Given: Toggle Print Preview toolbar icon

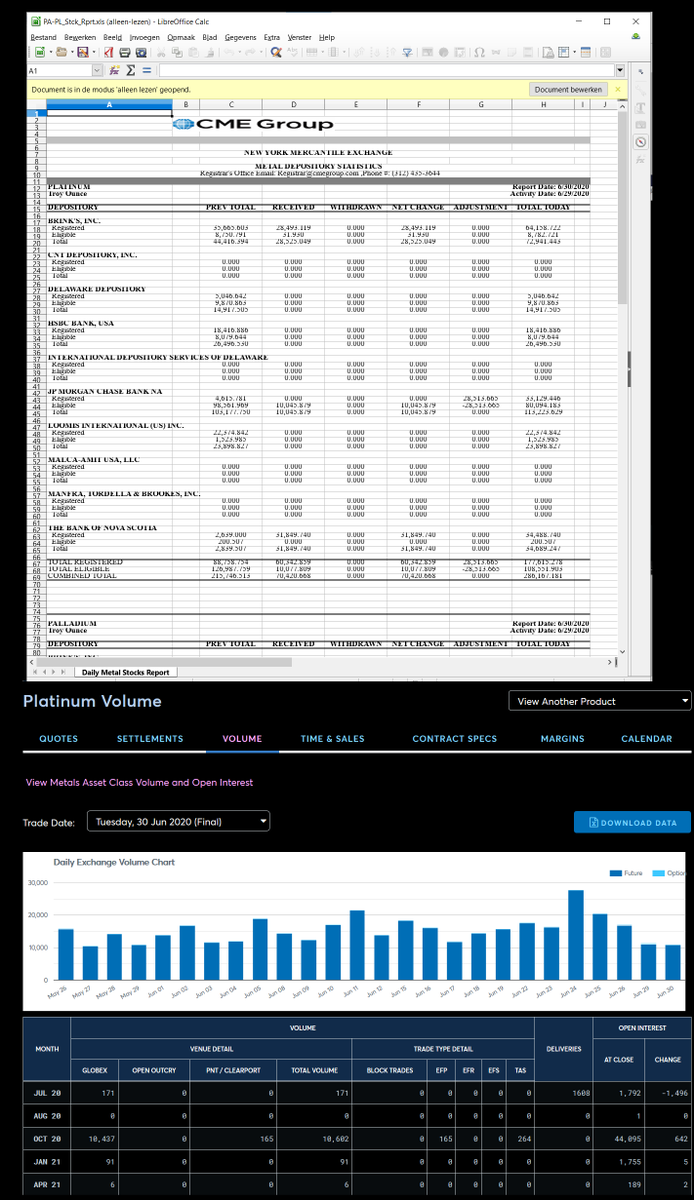Looking at the screenshot, I should [142, 52].
